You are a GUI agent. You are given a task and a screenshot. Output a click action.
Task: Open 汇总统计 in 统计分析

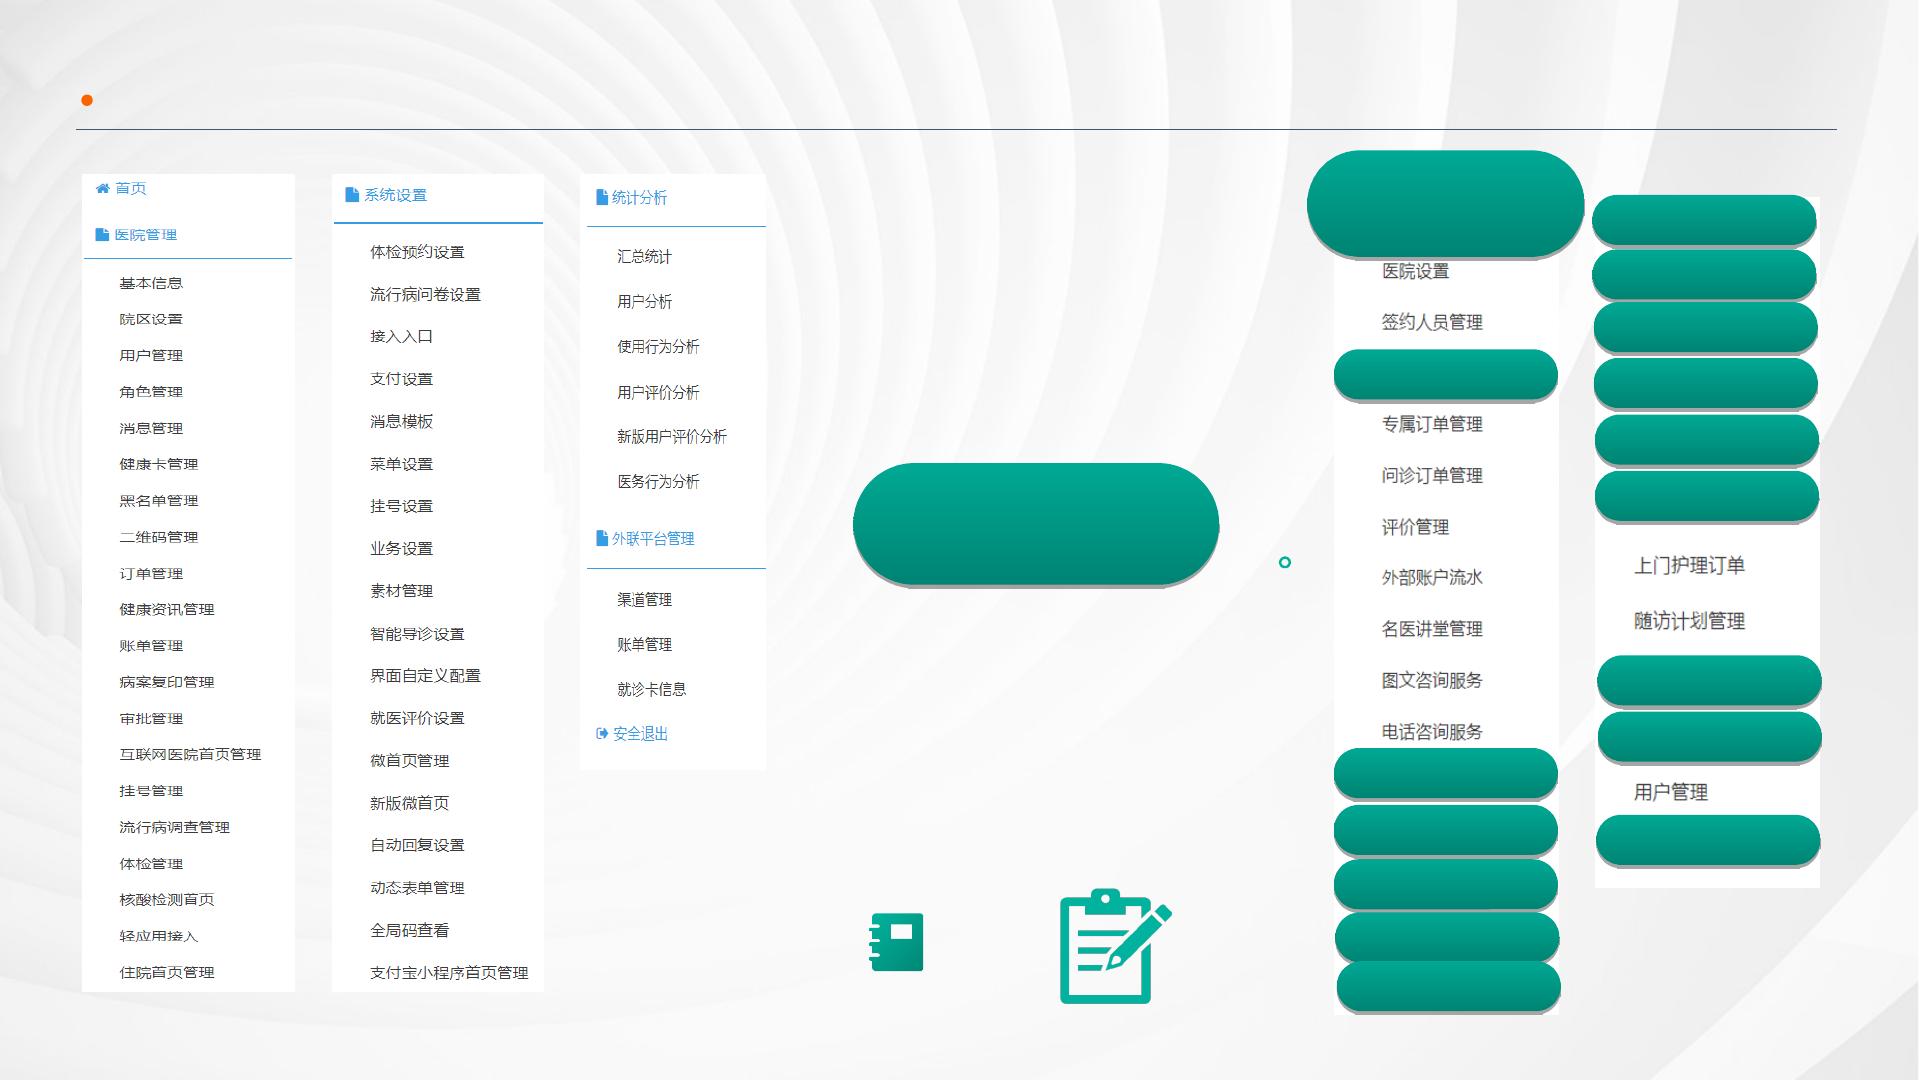644,257
